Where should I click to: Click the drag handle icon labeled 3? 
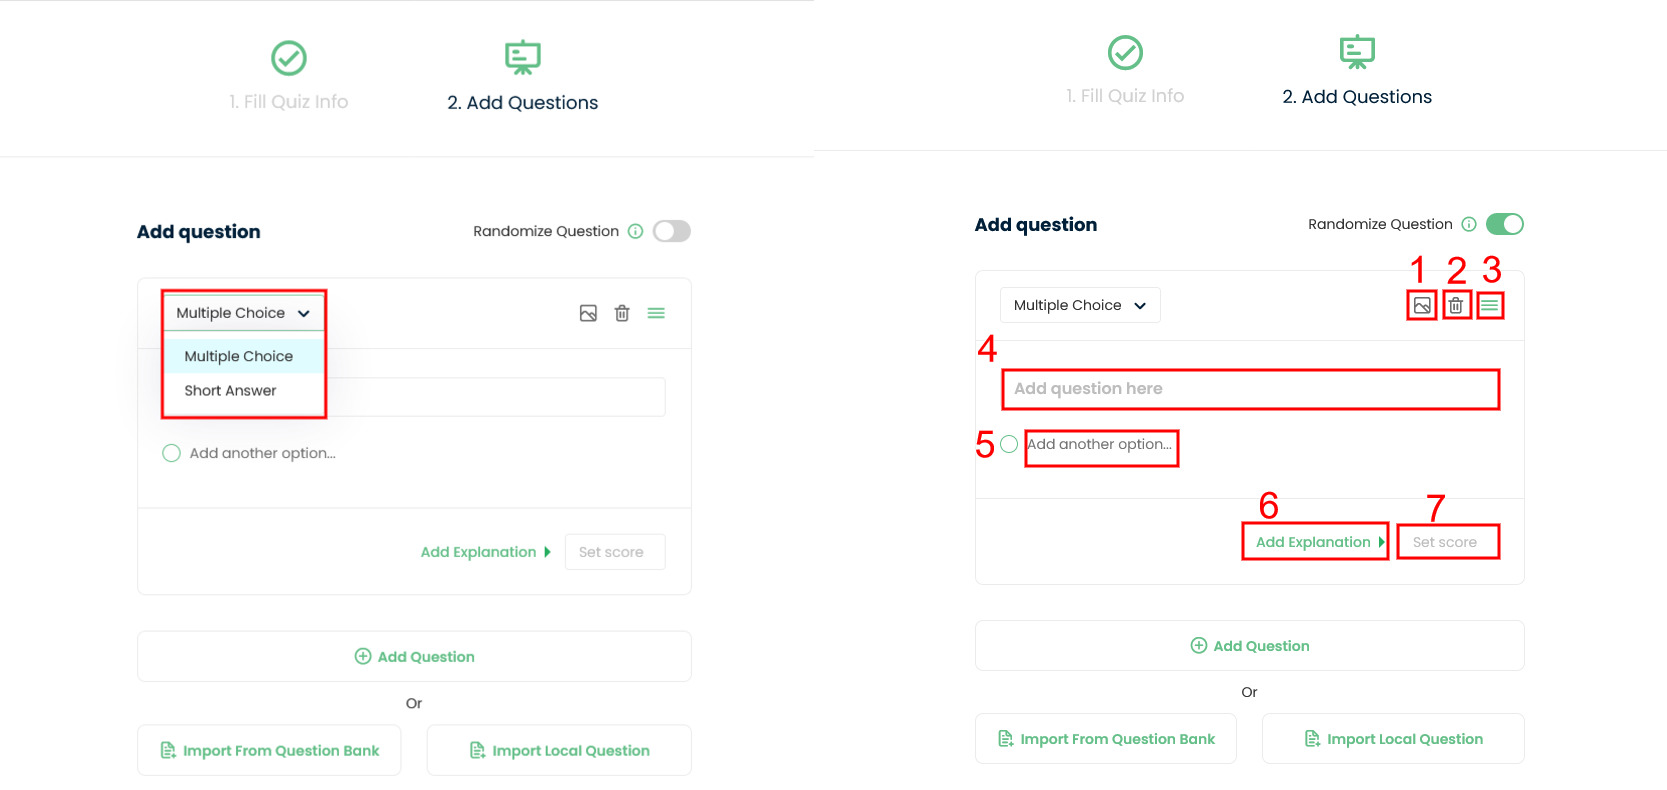tap(1490, 305)
